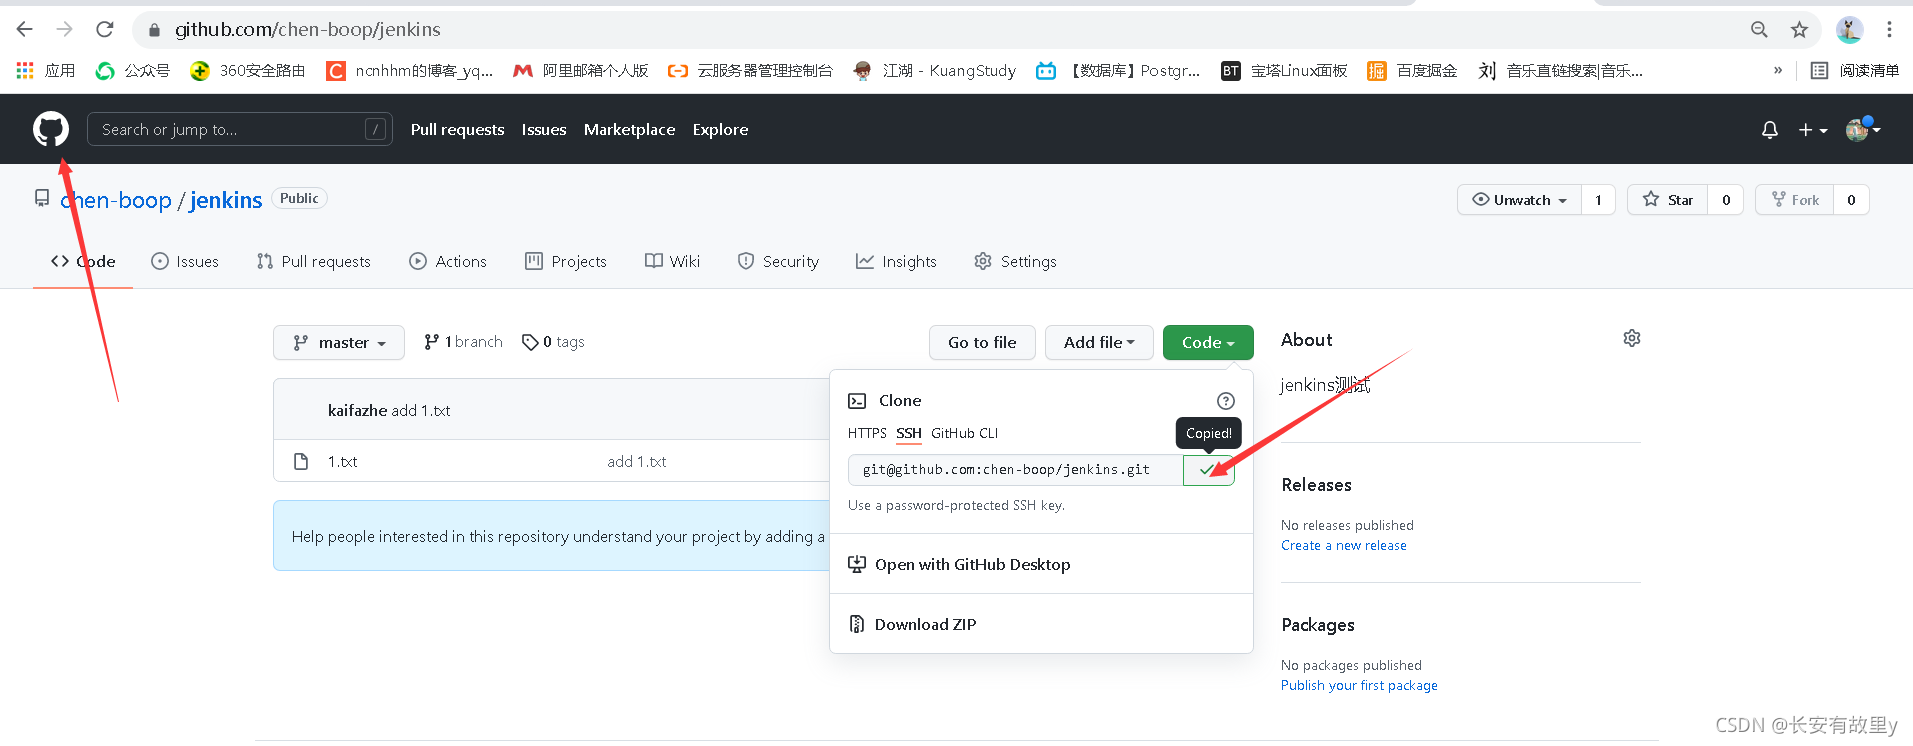Open the Actions tab

448,261
